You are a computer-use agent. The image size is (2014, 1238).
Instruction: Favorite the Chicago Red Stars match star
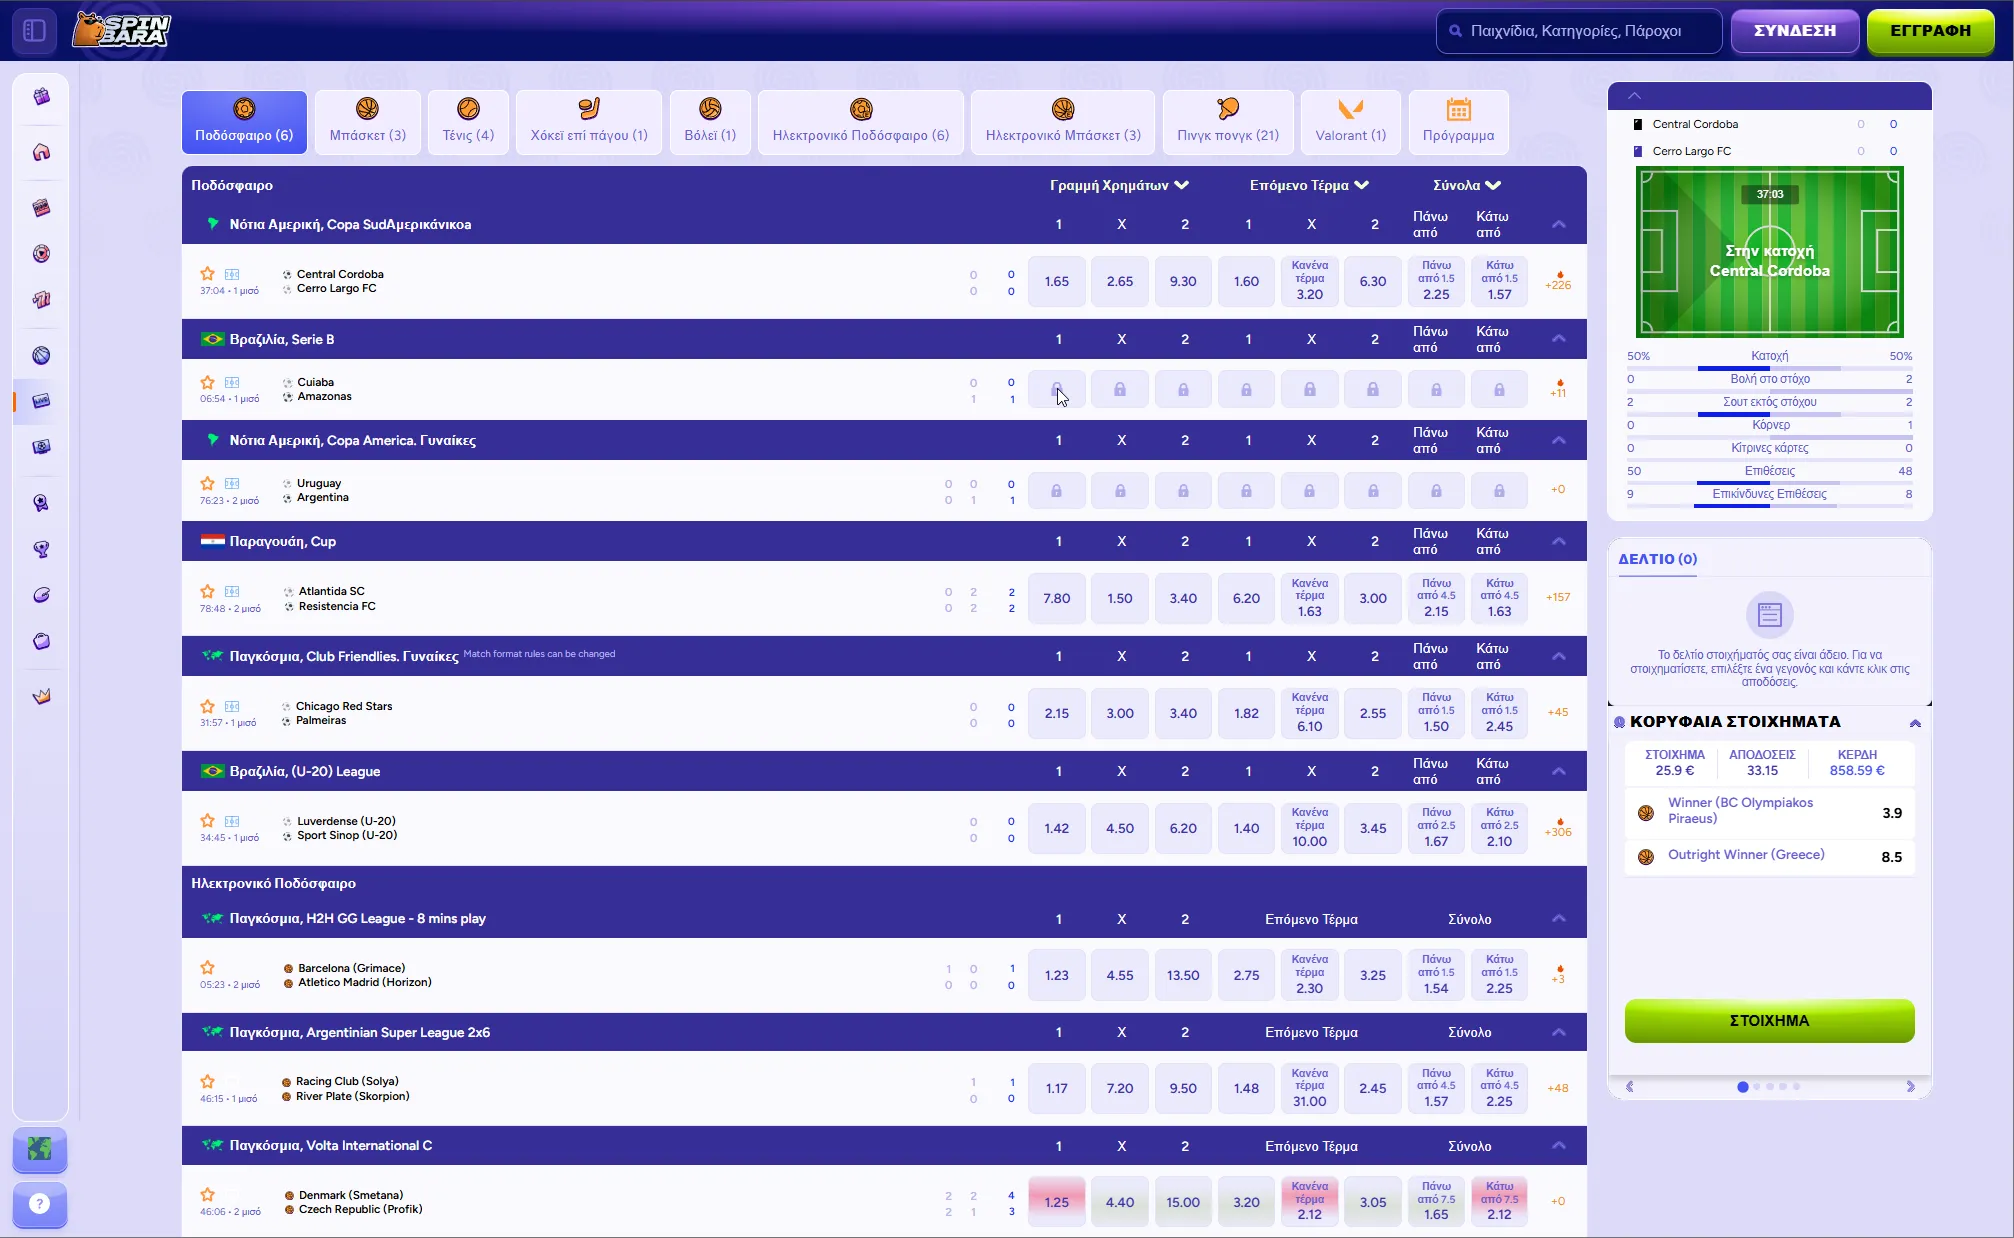tap(207, 706)
